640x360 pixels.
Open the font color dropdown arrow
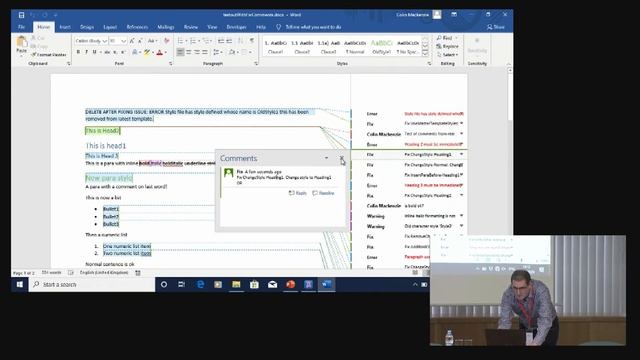click(x=165, y=52)
